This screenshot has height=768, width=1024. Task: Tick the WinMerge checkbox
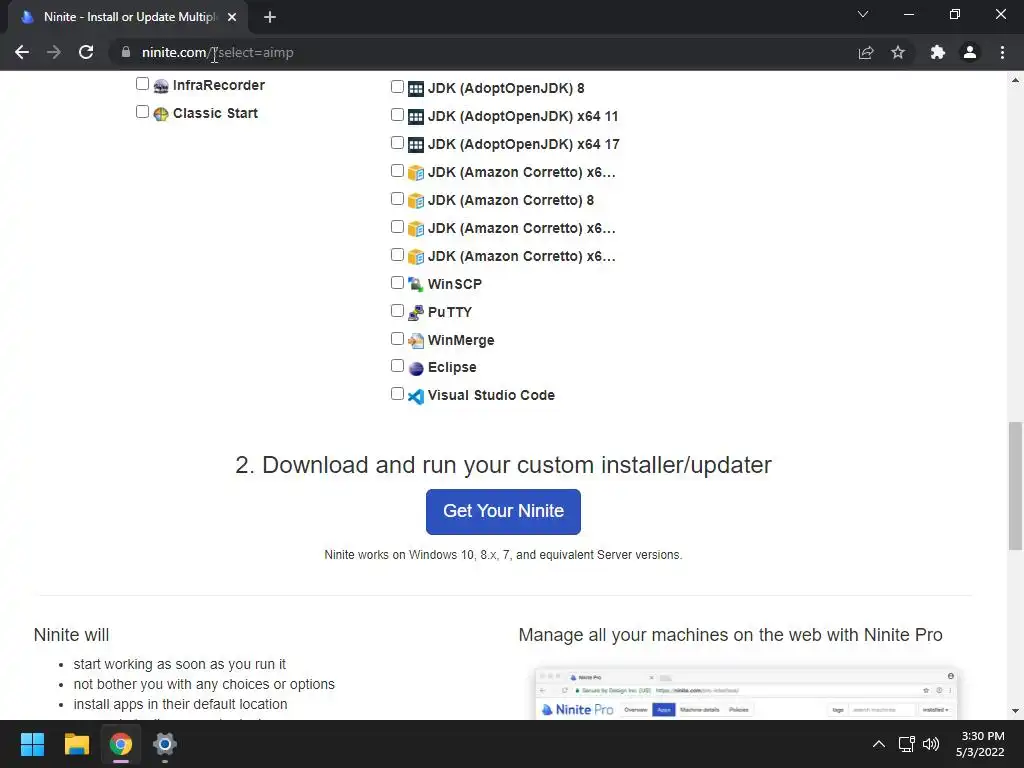pyautogui.click(x=397, y=338)
